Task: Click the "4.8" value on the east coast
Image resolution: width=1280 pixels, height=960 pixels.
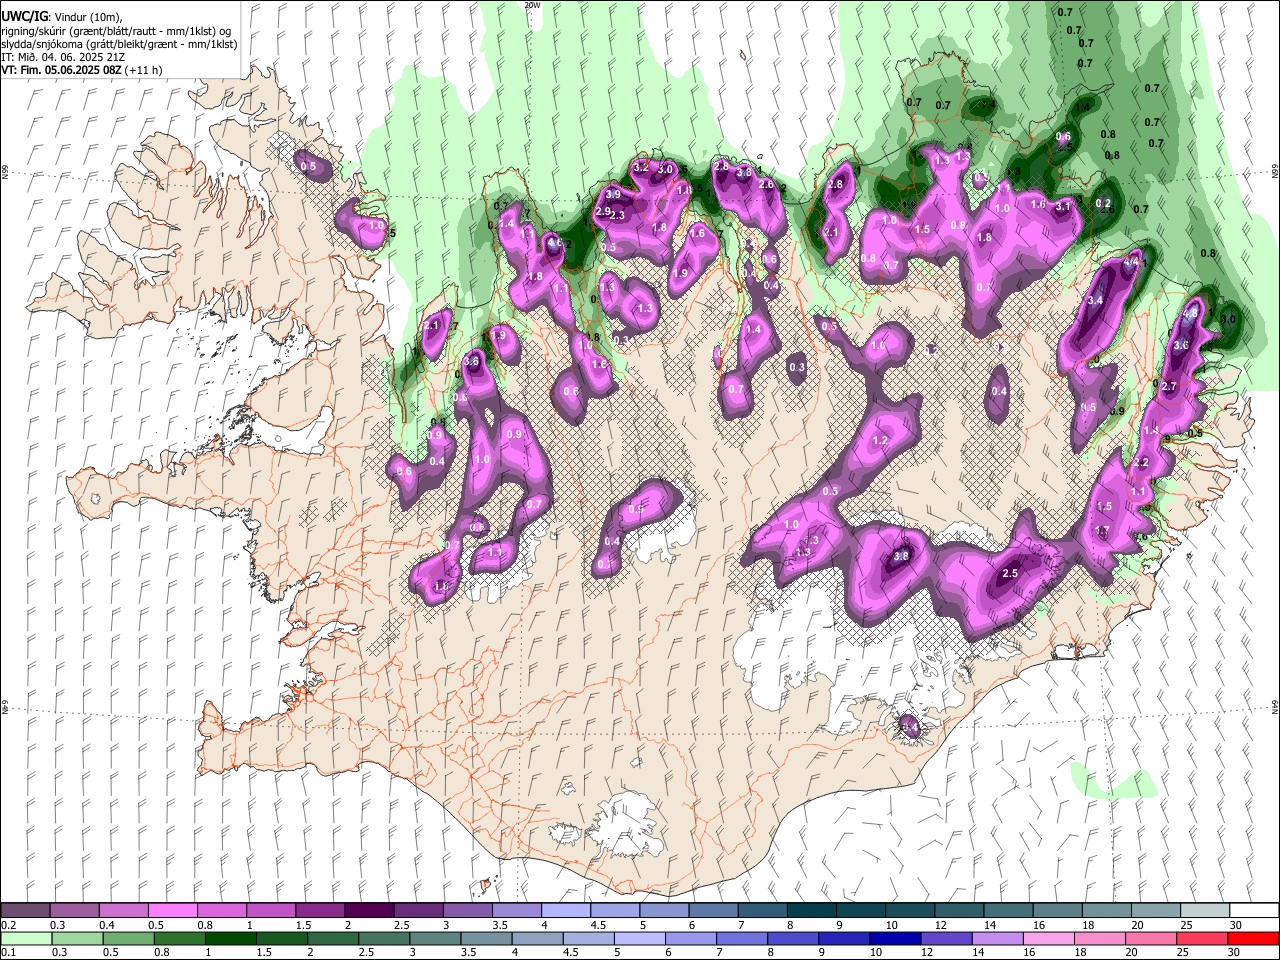Action: [1190, 313]
